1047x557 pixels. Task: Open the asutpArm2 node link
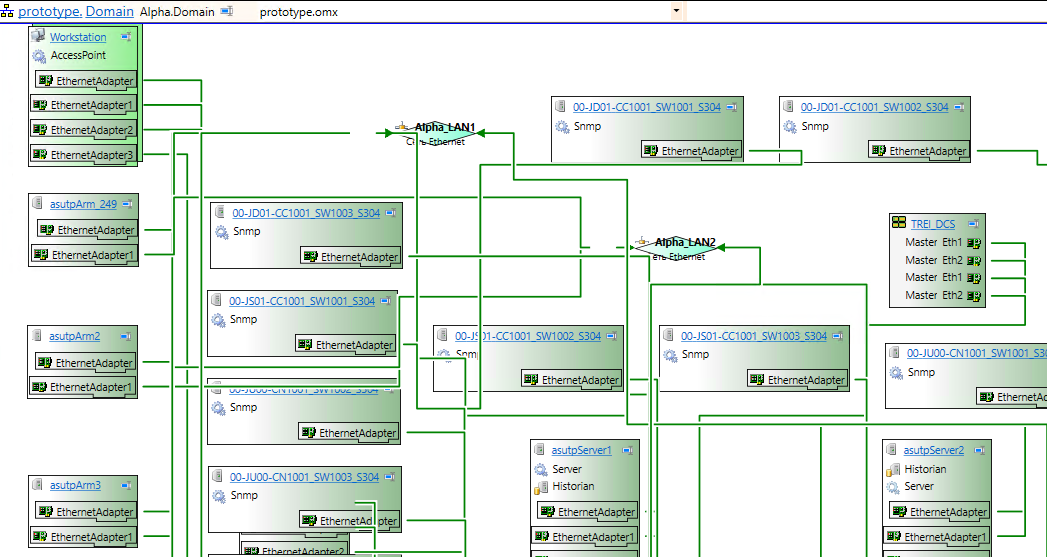tap(74, 336)
